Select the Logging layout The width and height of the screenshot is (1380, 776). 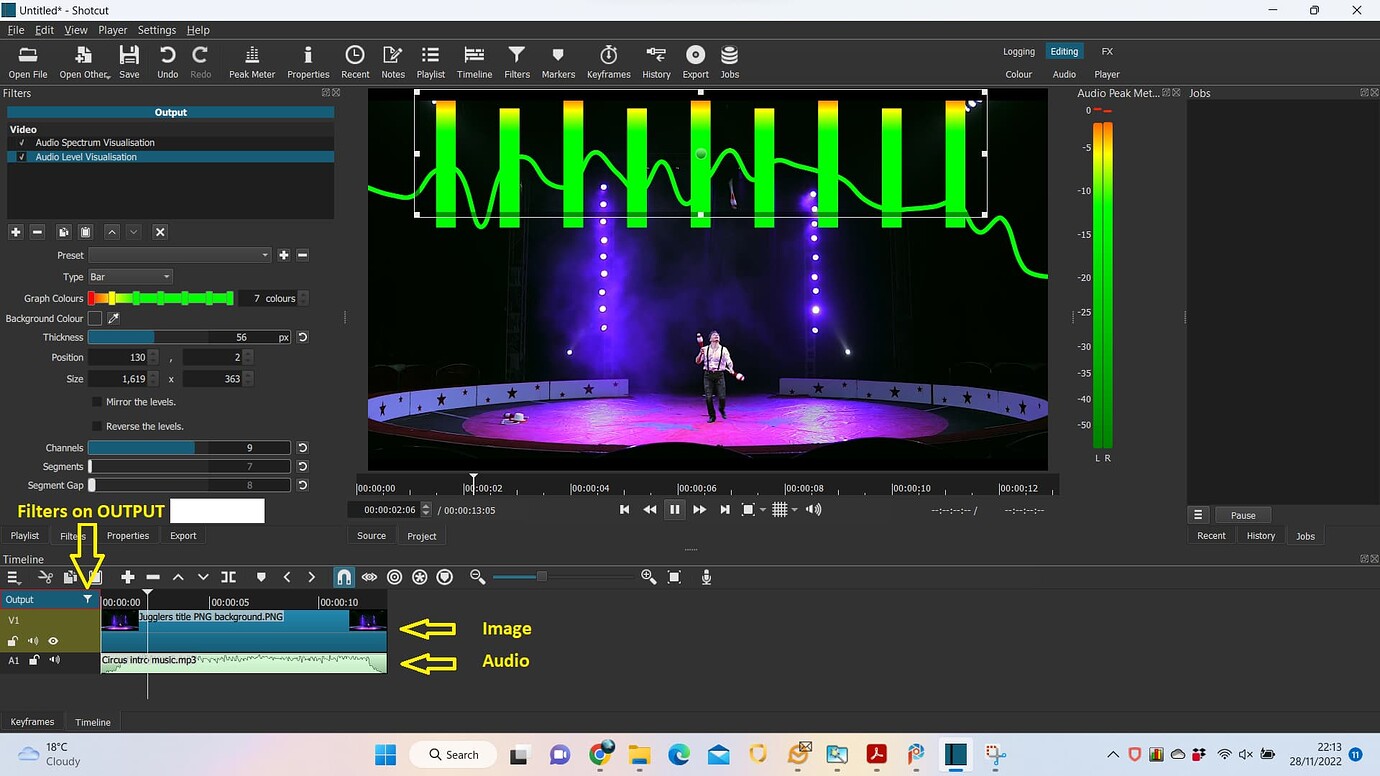tap(1019, 51)
